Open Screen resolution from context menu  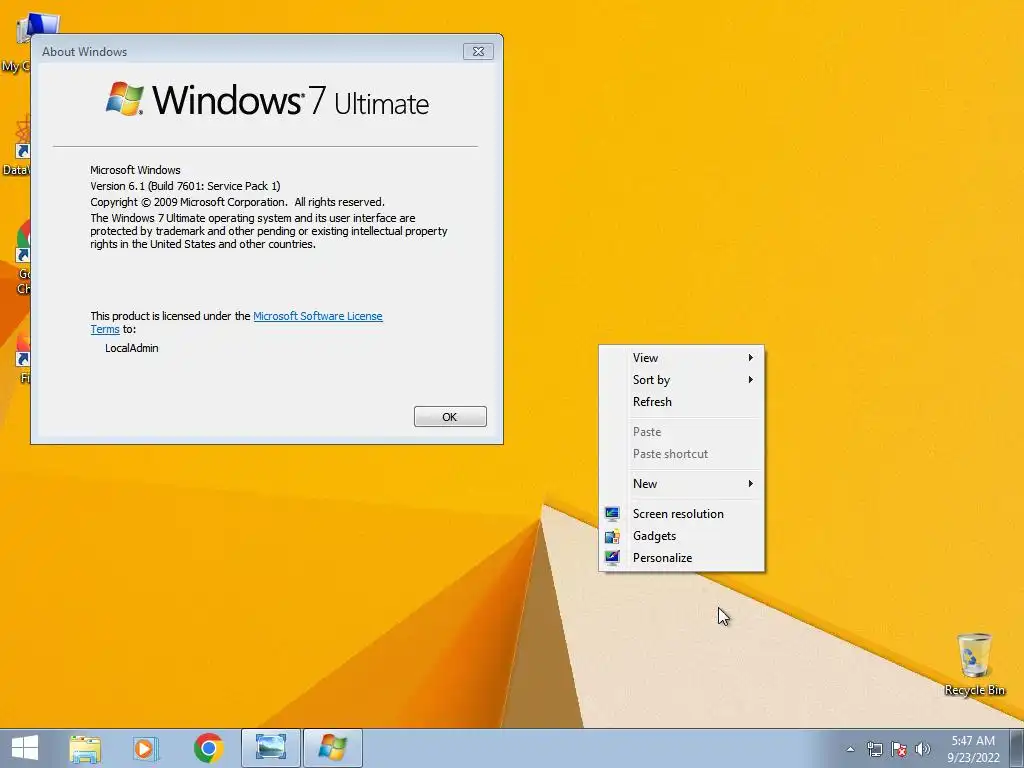[681, 514]
